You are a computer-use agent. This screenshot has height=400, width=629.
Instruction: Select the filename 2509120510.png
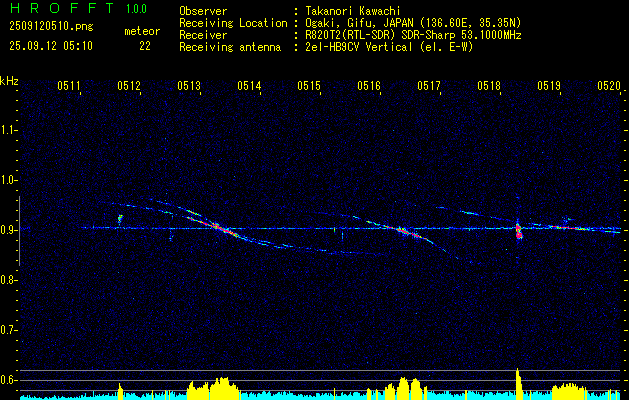(x=51, y=27)
